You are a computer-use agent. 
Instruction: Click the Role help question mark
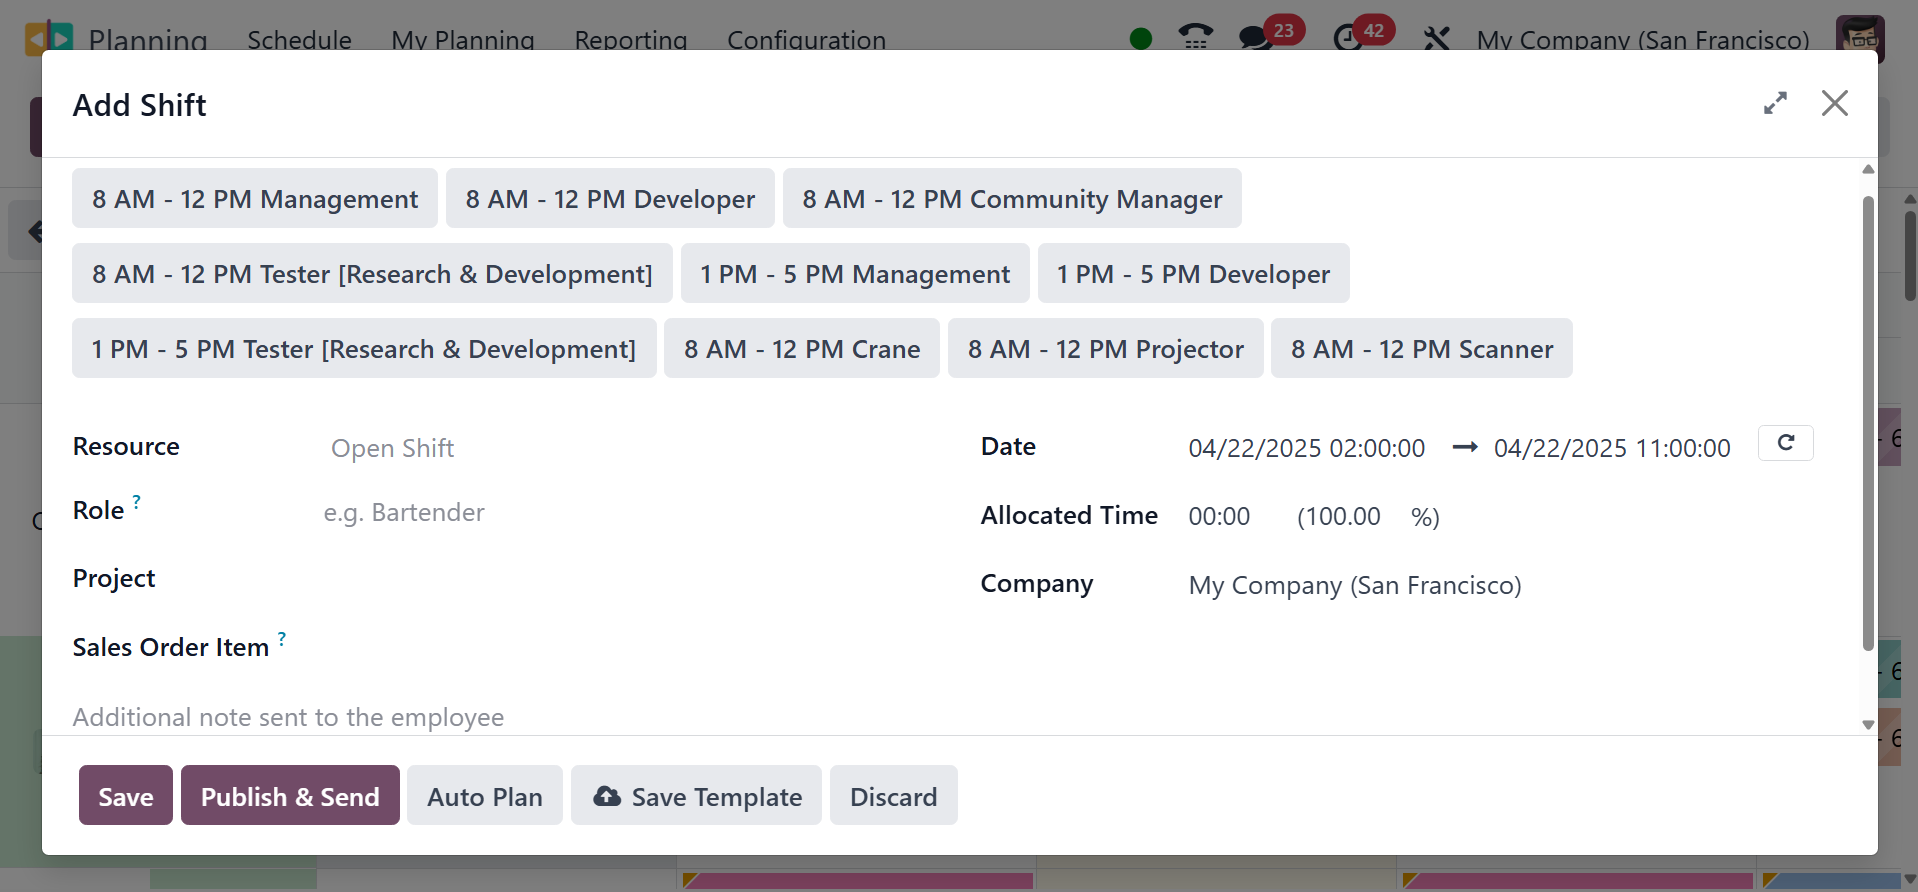click(x=137, y=500)
